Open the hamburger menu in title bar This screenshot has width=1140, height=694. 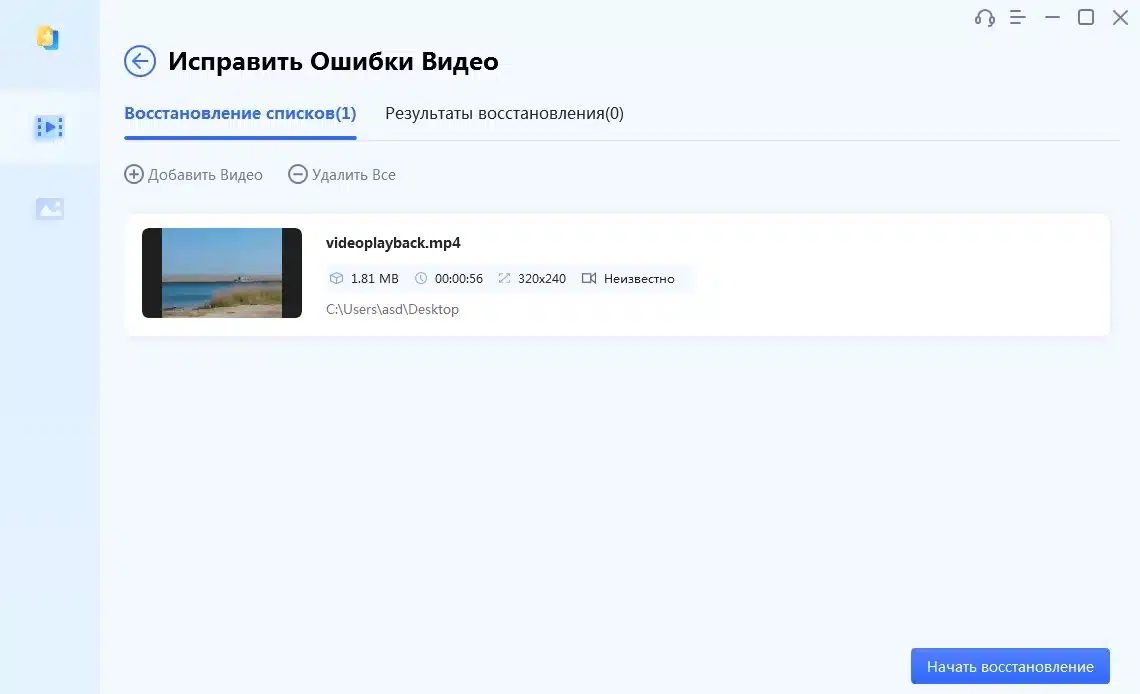(x=1018, y=18)
